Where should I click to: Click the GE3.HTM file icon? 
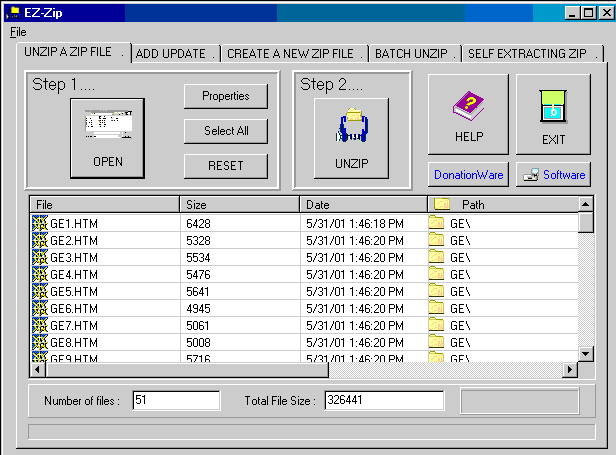(40, 257)
